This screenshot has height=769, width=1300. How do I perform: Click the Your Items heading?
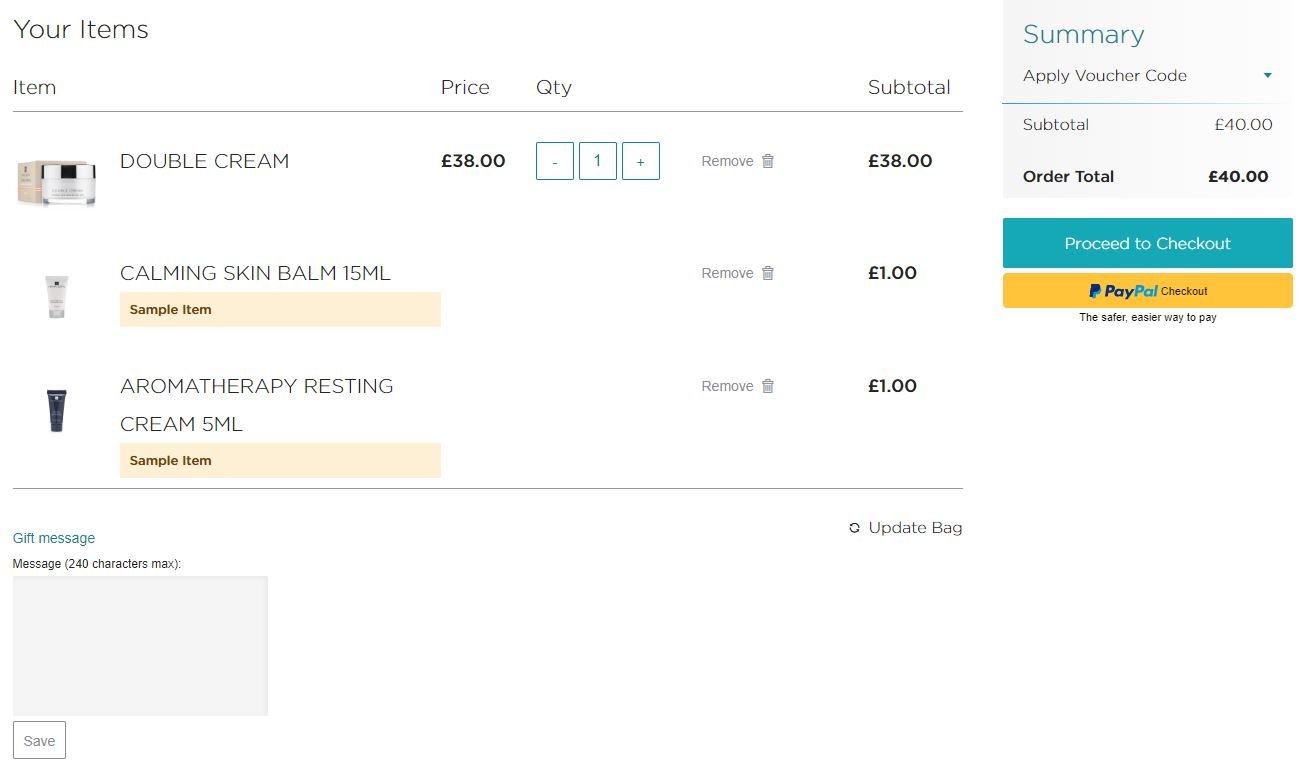(81, 30)
